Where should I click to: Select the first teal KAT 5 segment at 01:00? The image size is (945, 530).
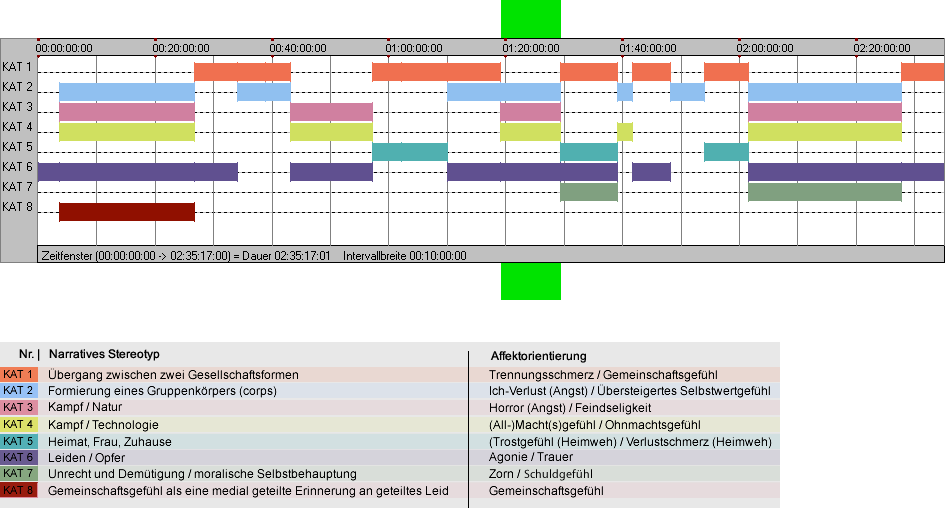click(x=410, y=152)
